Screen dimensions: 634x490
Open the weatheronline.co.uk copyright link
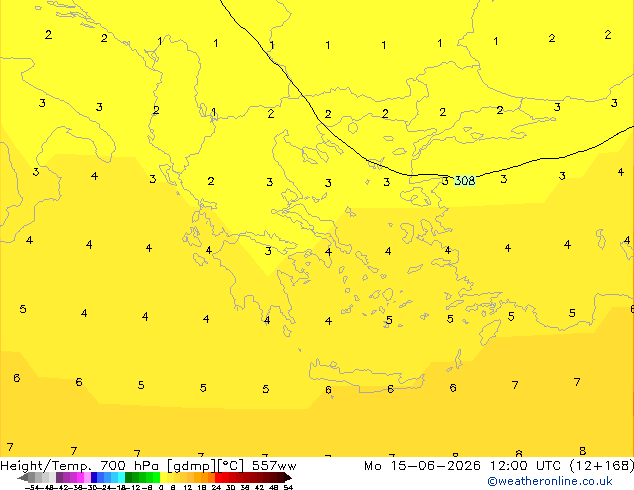[550, 481]
